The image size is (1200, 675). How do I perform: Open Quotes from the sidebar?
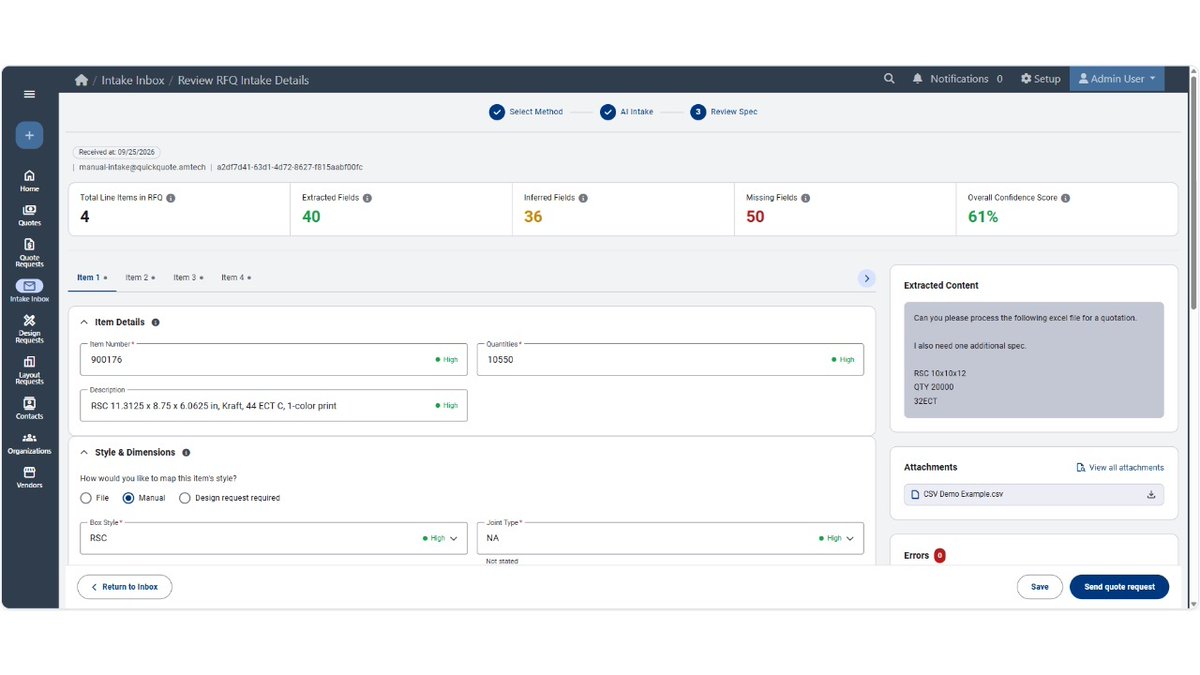[29, 215]
